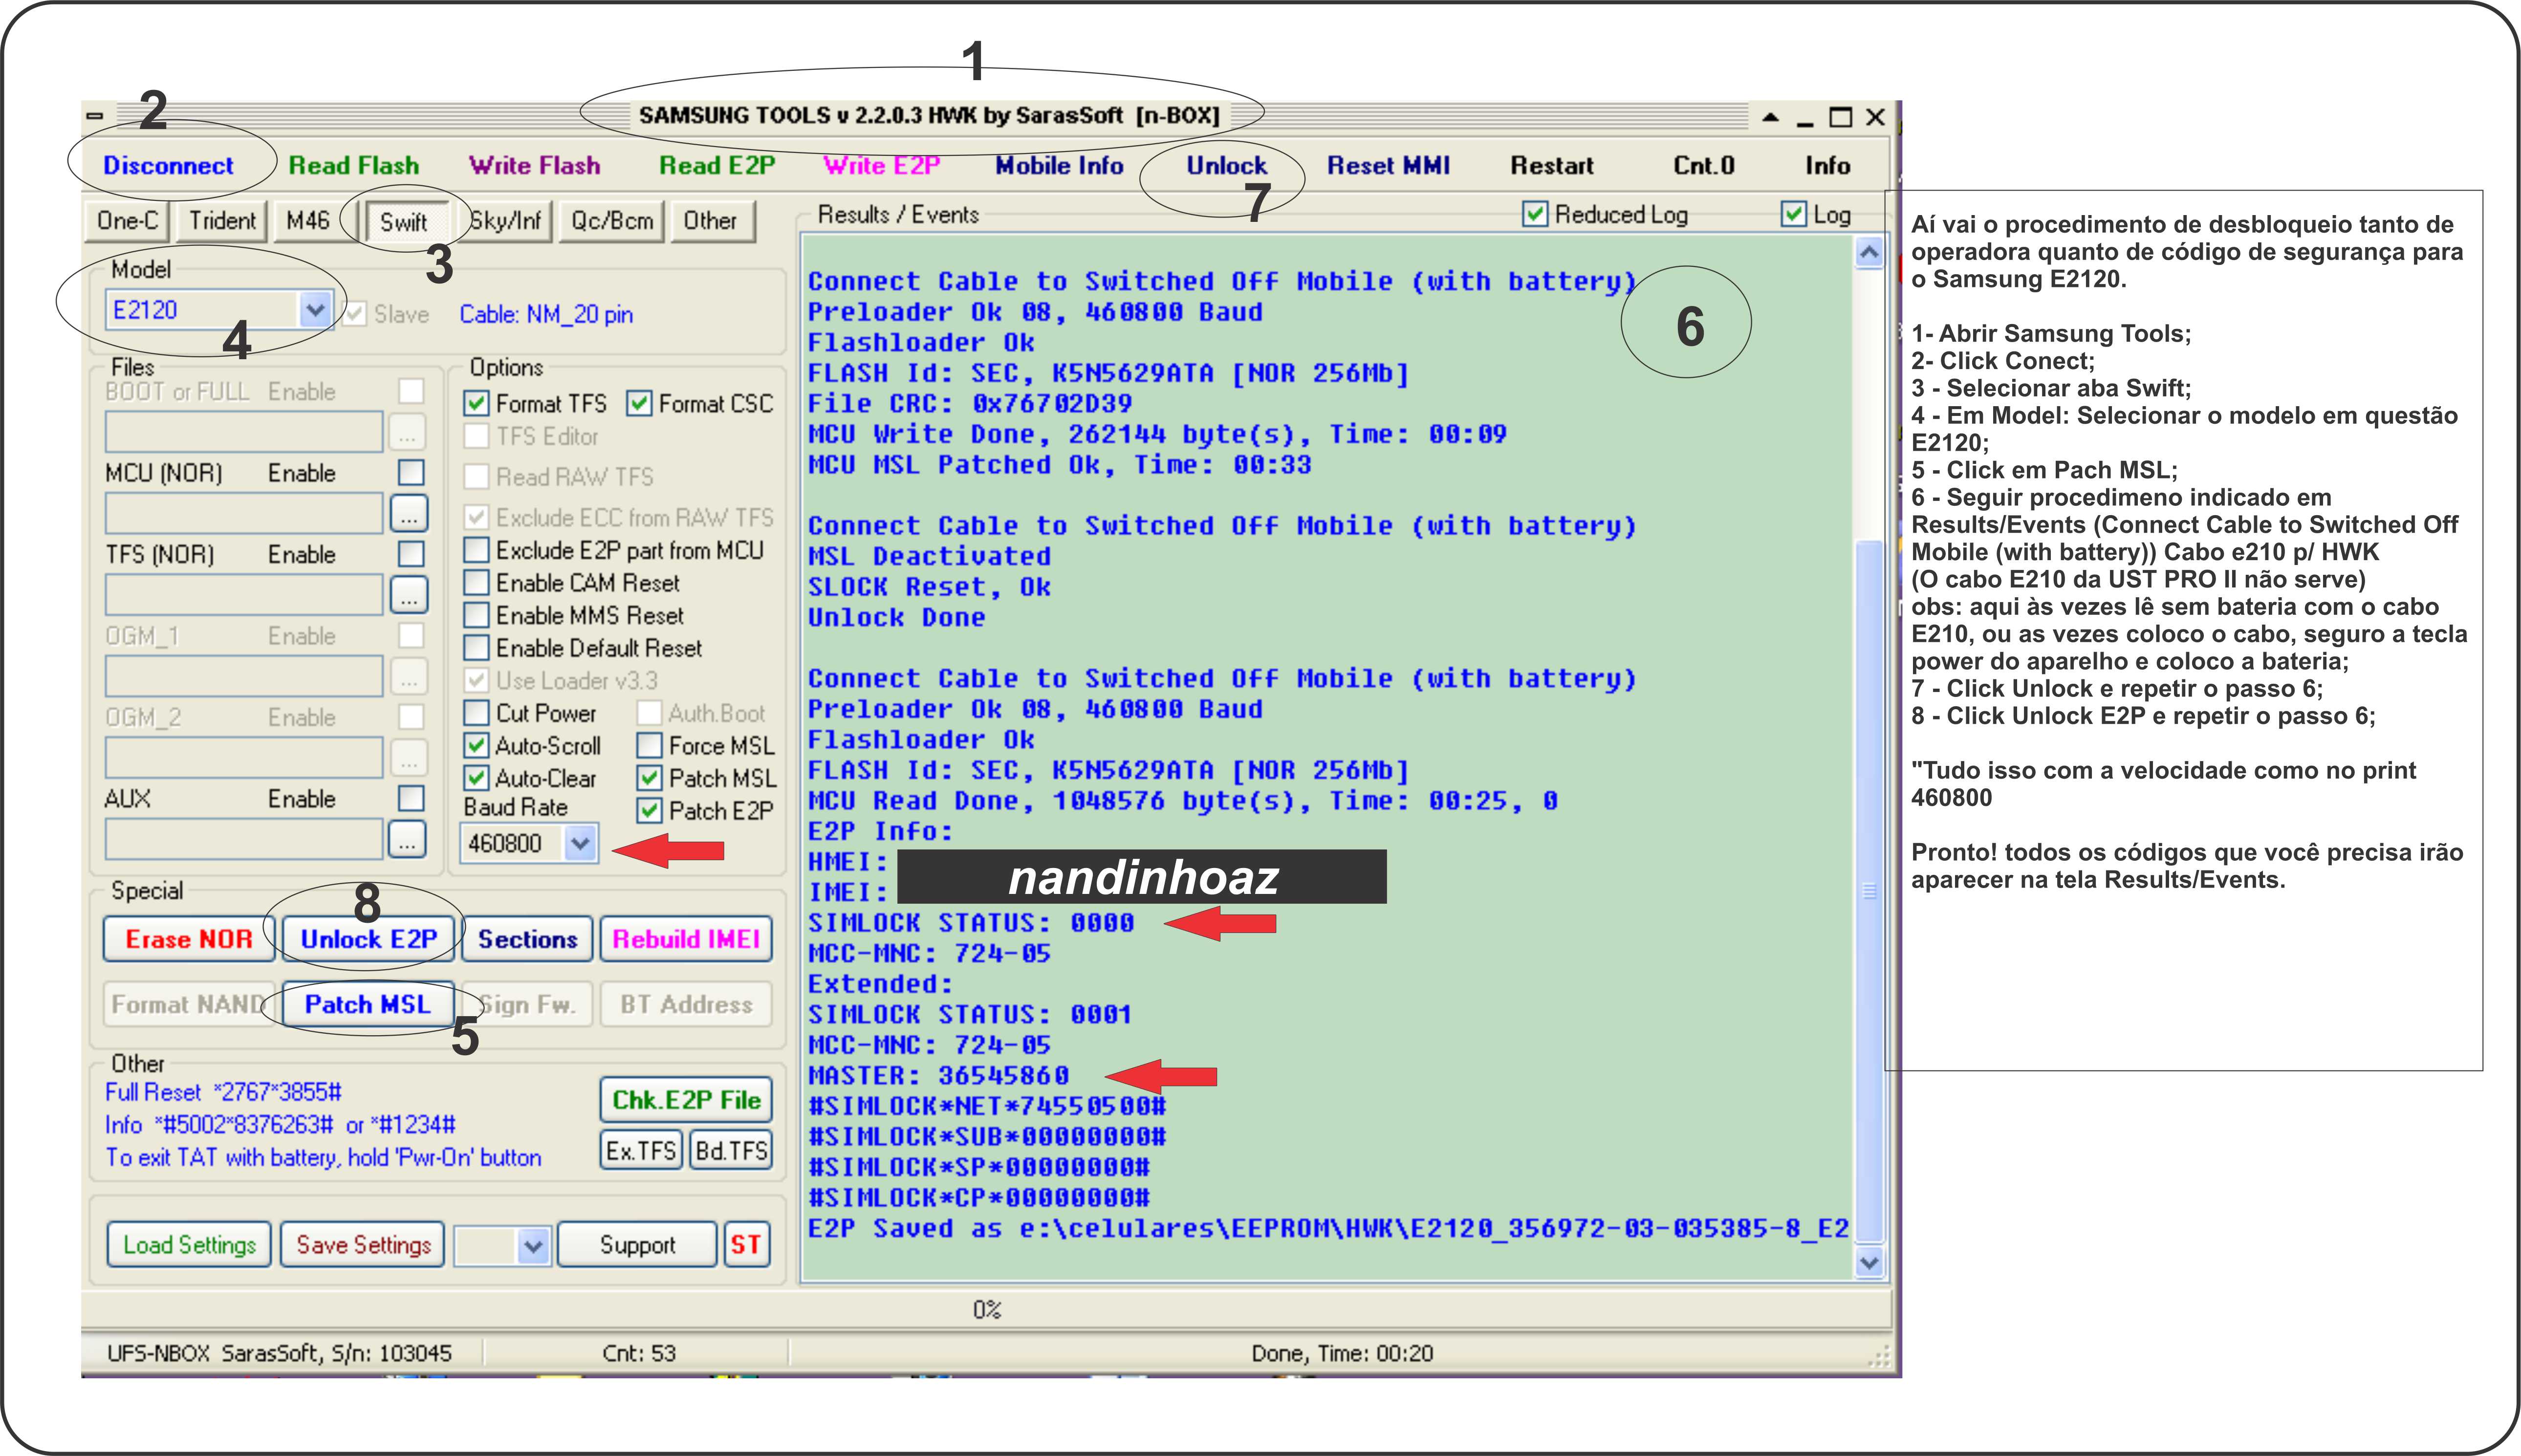Enable MMS Reset checkbox
The height and width of the screenshot is (1456, 2521).
pos(477,616)
